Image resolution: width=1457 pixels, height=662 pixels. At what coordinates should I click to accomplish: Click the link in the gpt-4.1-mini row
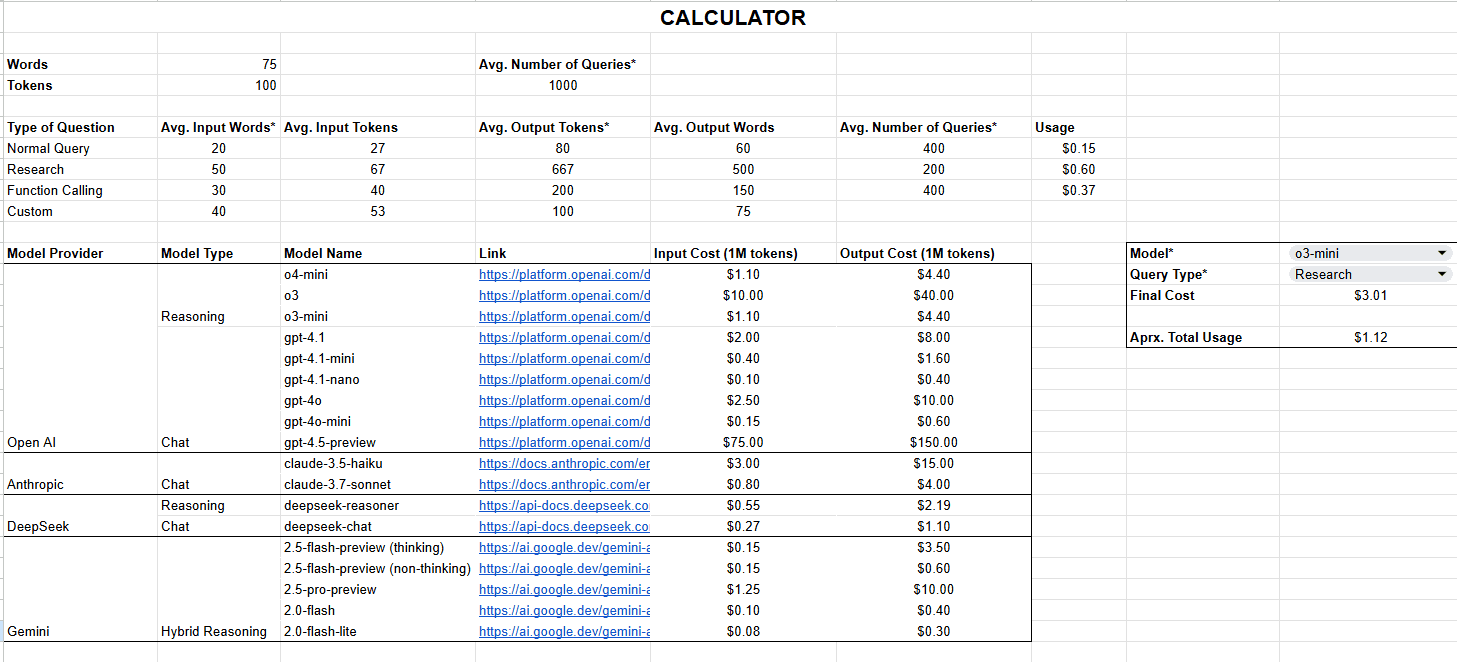(x=565, y=358)
